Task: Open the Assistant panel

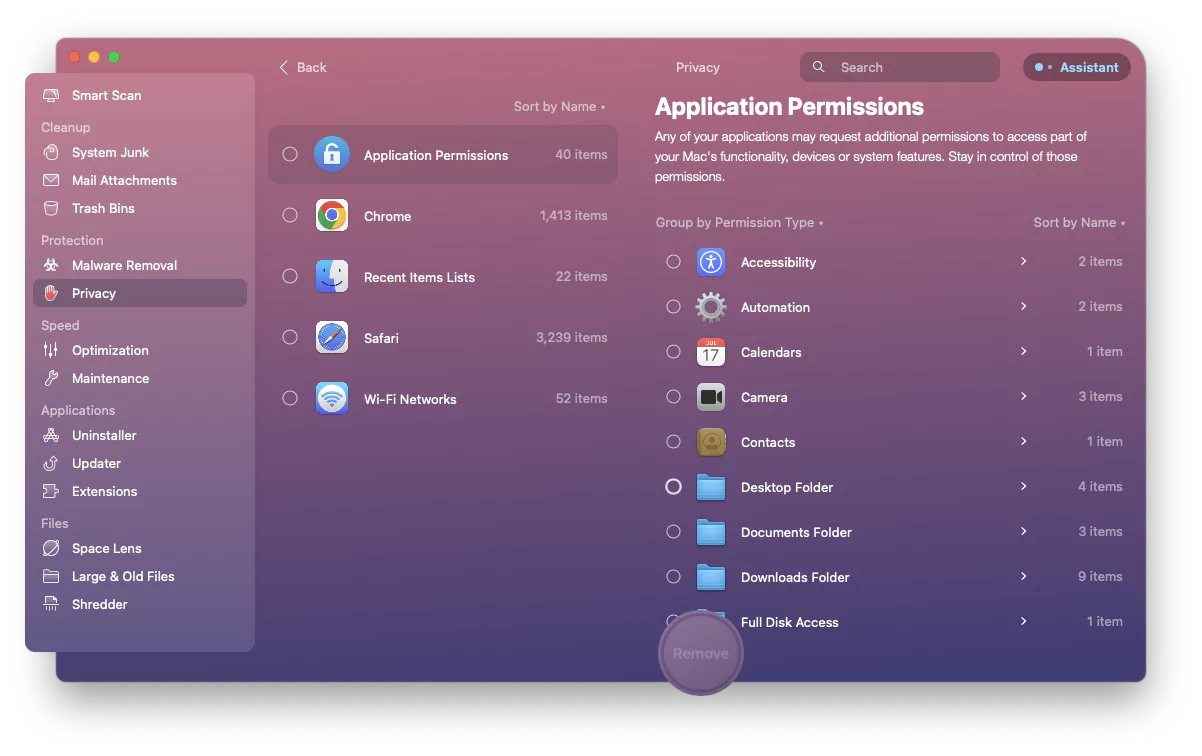Action: pos(1076,67)
